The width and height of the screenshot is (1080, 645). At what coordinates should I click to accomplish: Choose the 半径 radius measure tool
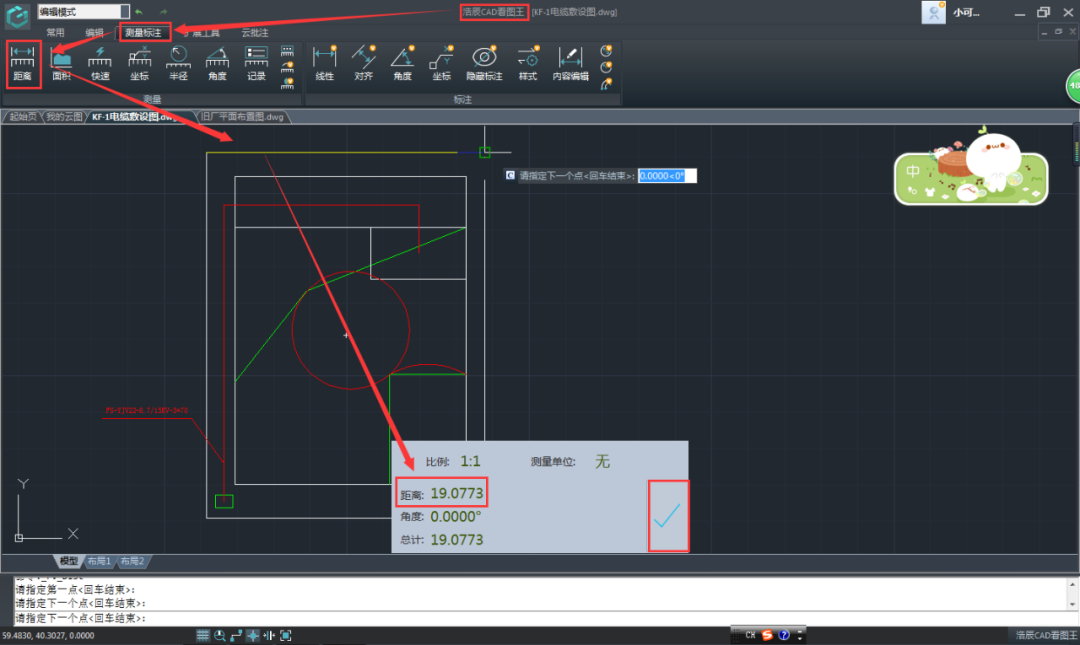178,63
